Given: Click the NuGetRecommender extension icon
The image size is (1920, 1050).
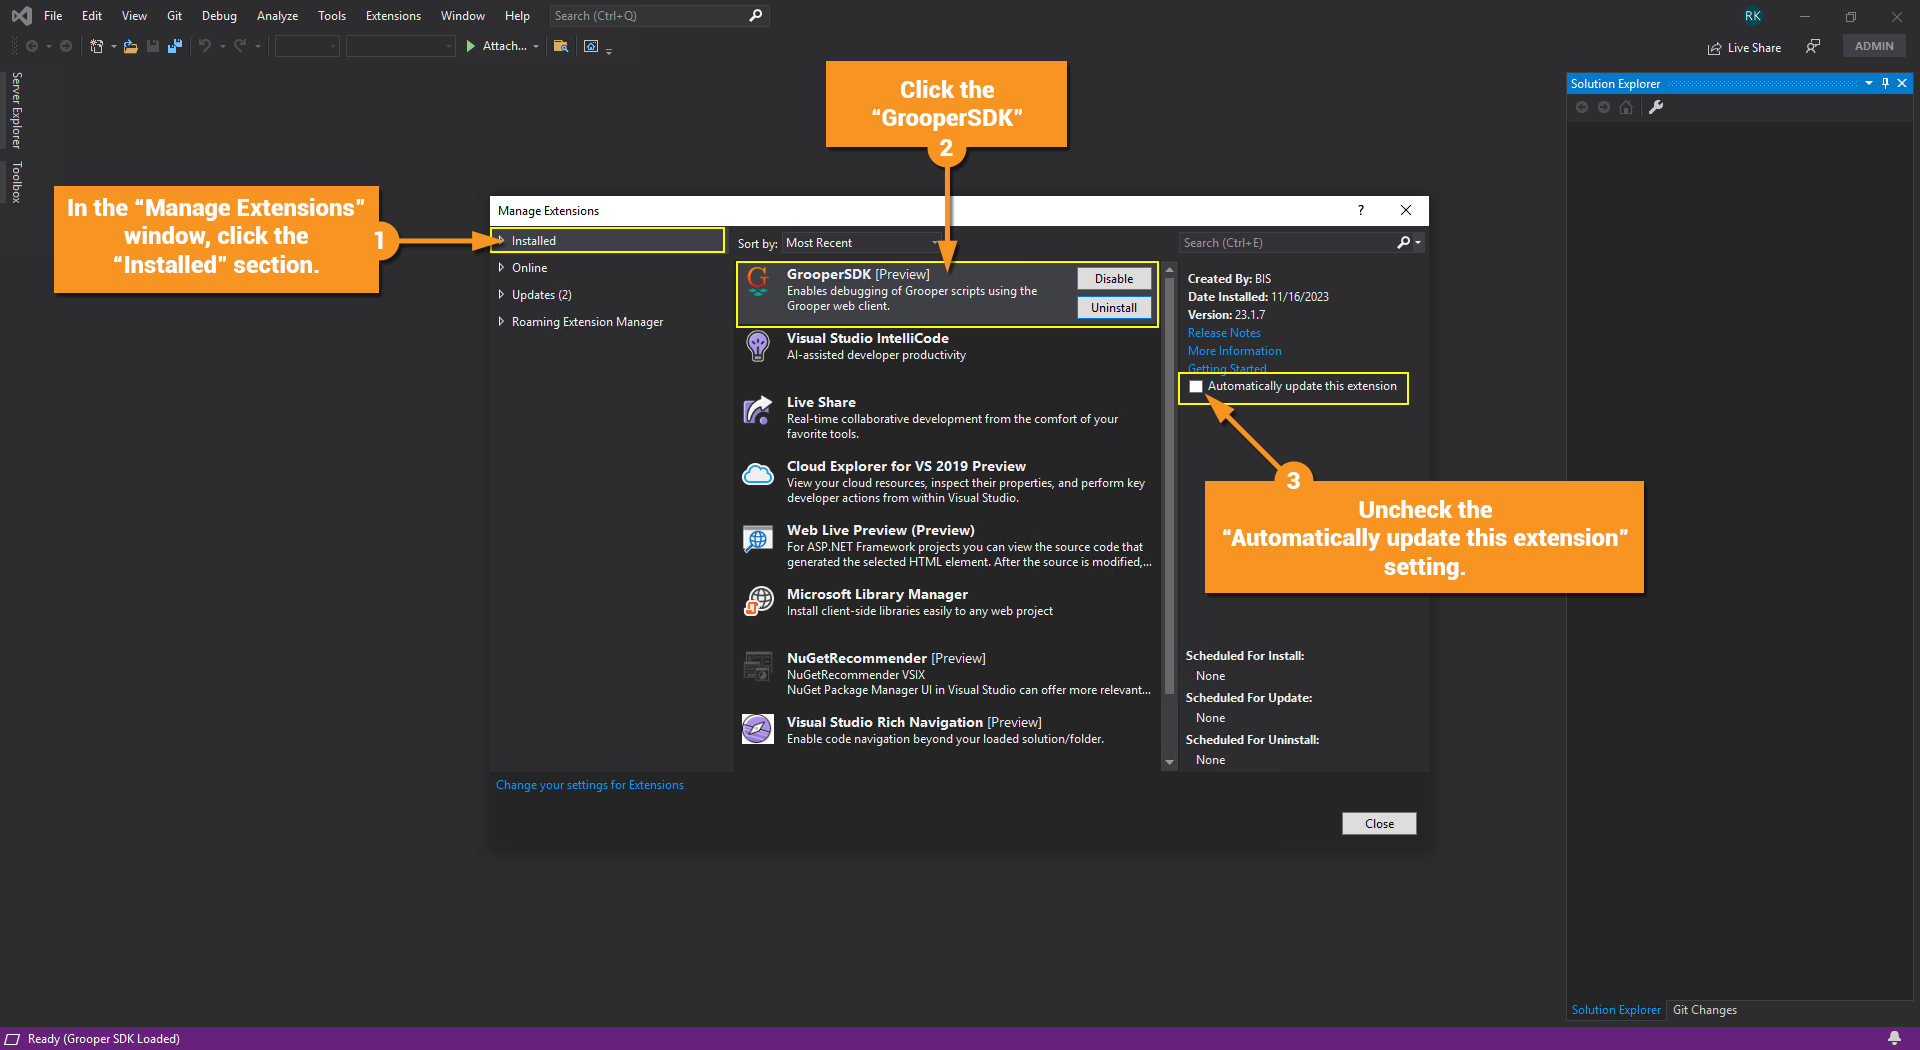Looking at the screenshot, I should (758, 666).
